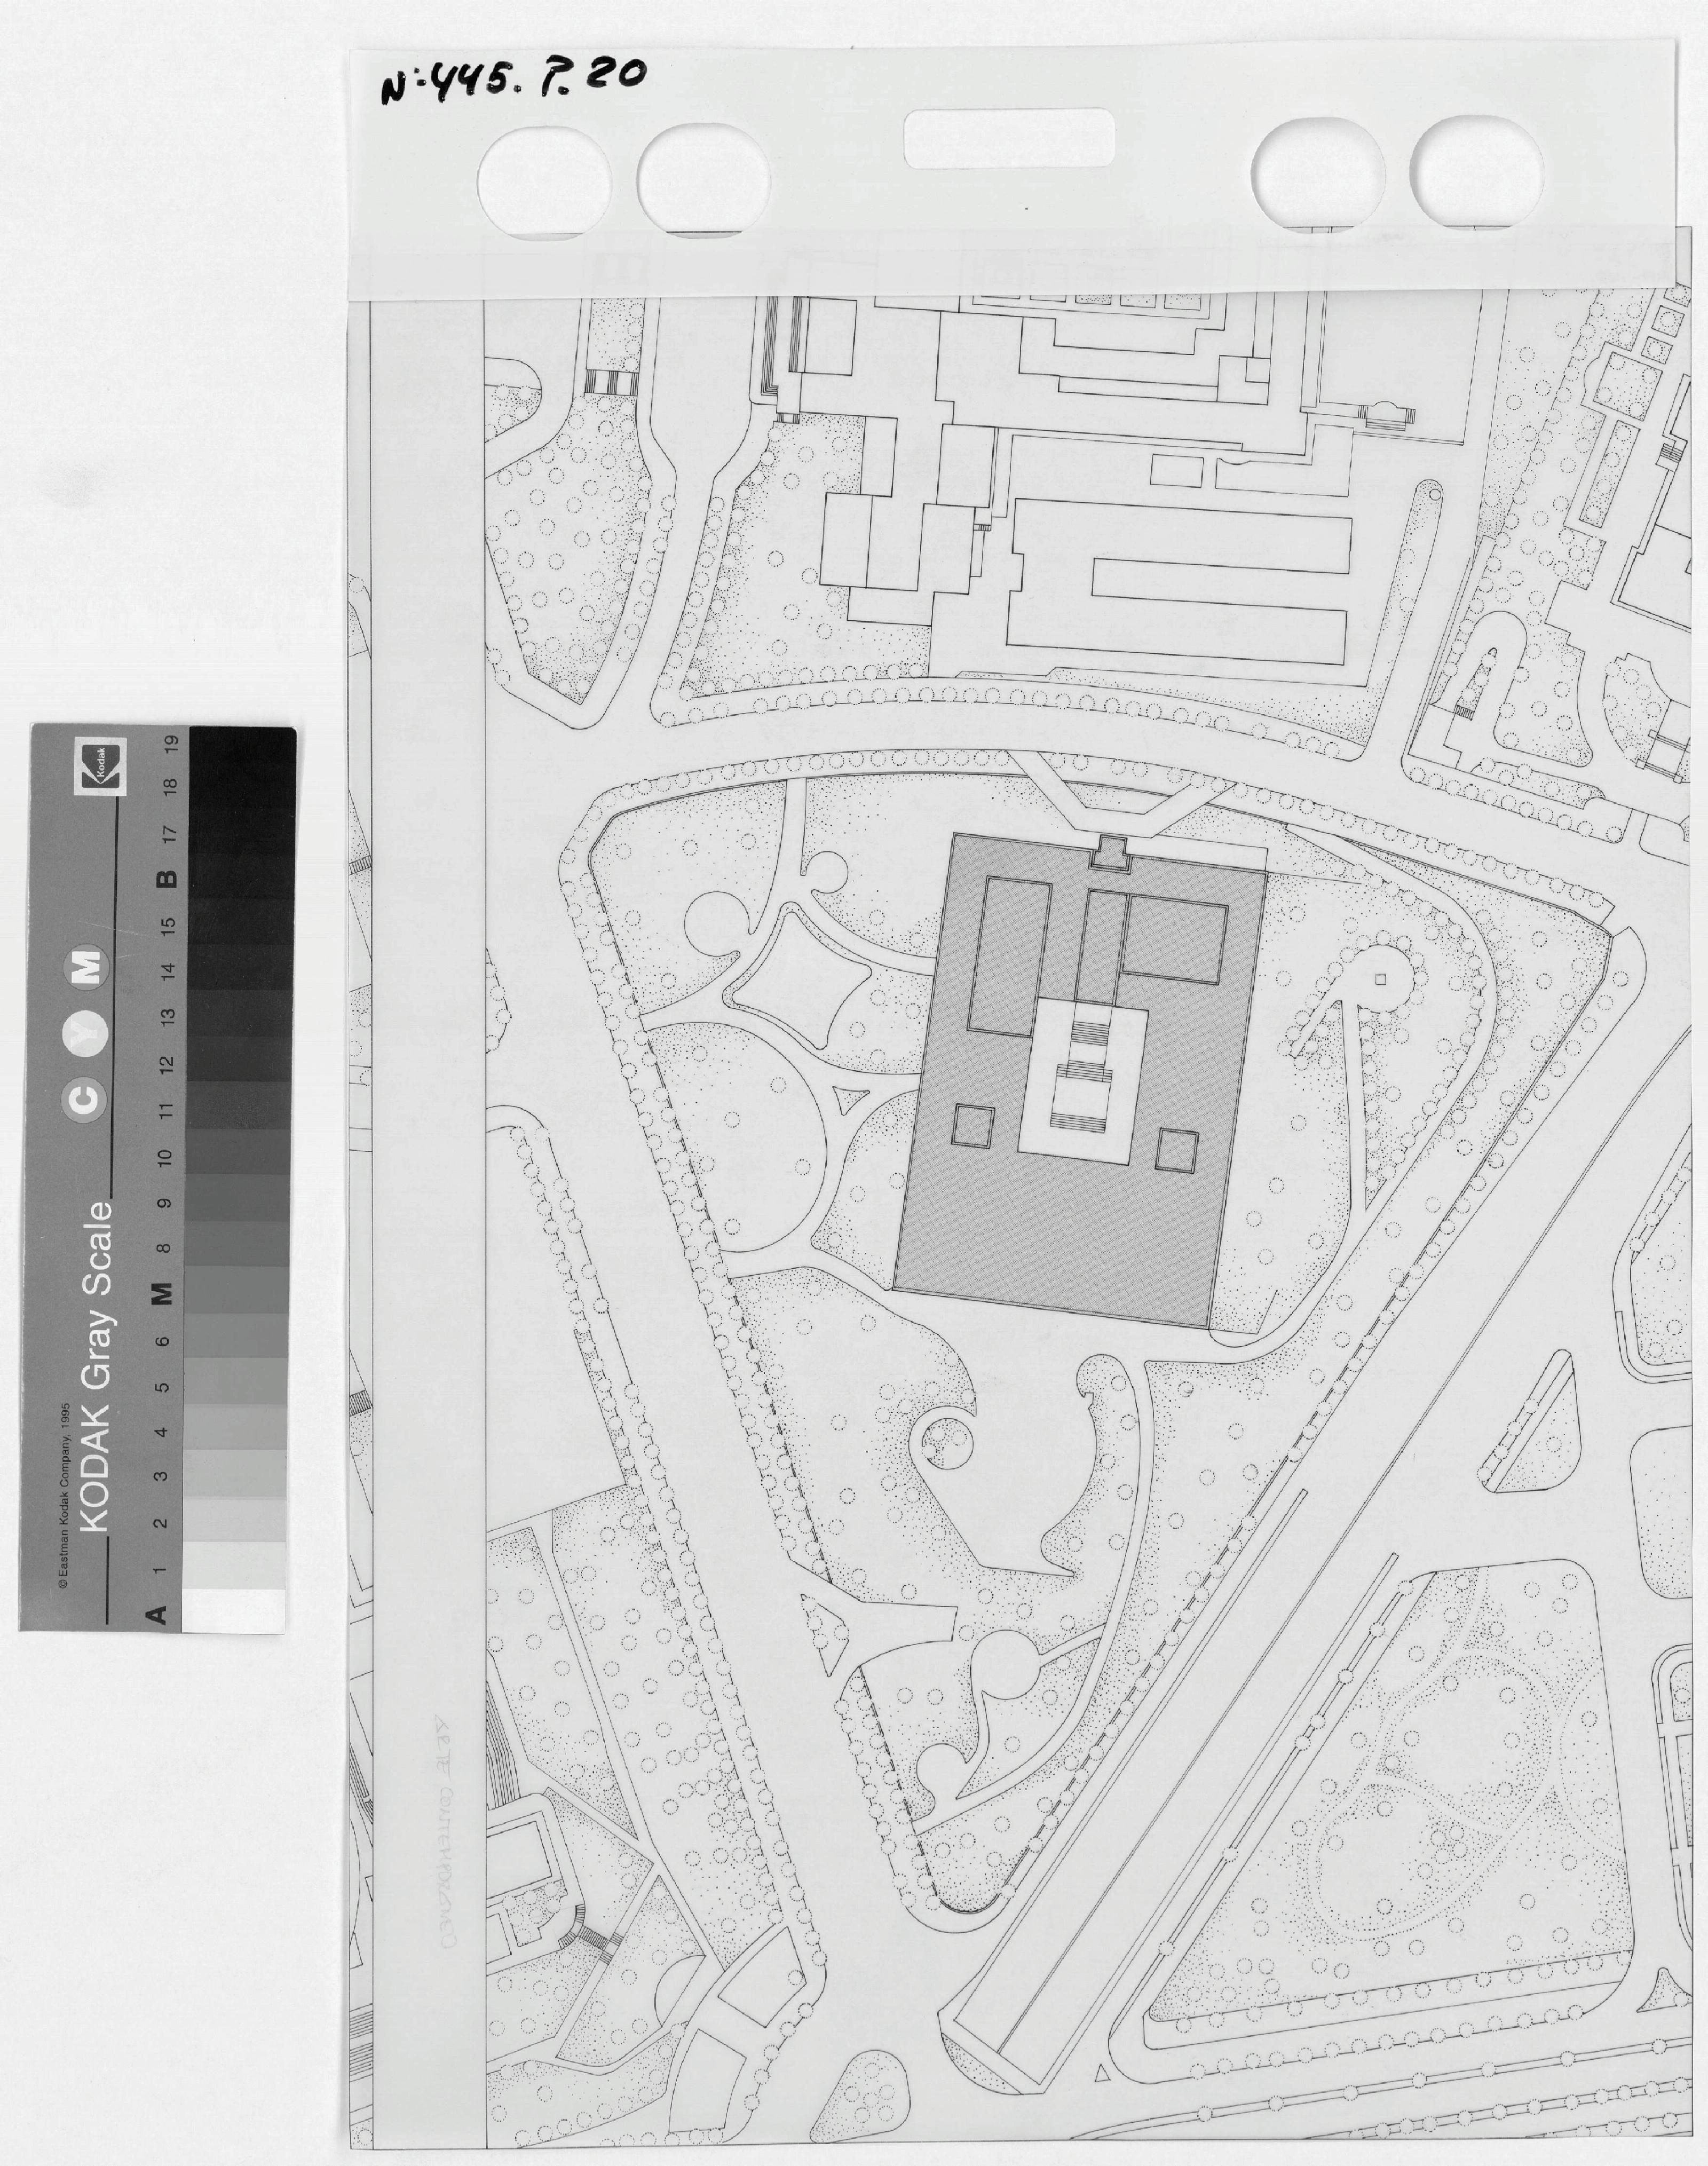Pick the white patch labeled A

pyautogui.click(x=233, y=1612)
